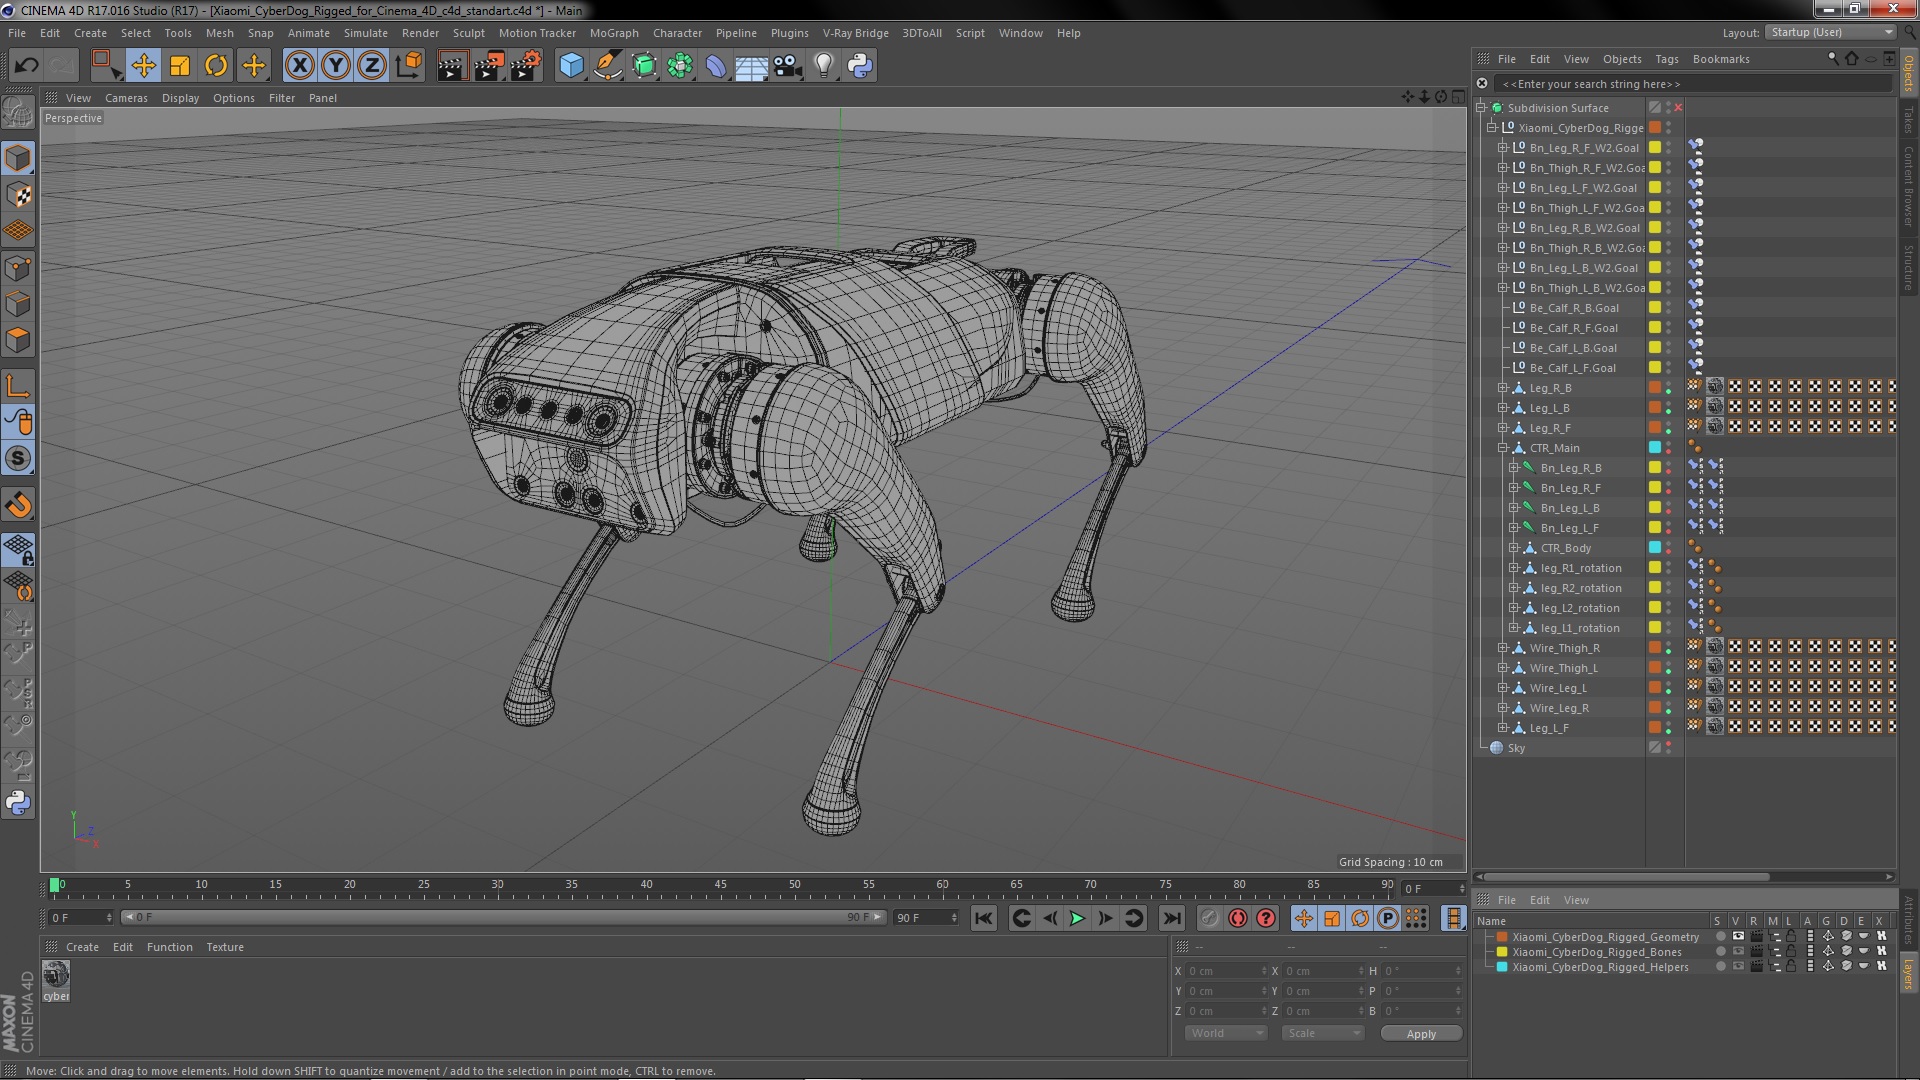Enable Points mode
Viewport: 1920px width, 1080px height.
coord(18,268)
